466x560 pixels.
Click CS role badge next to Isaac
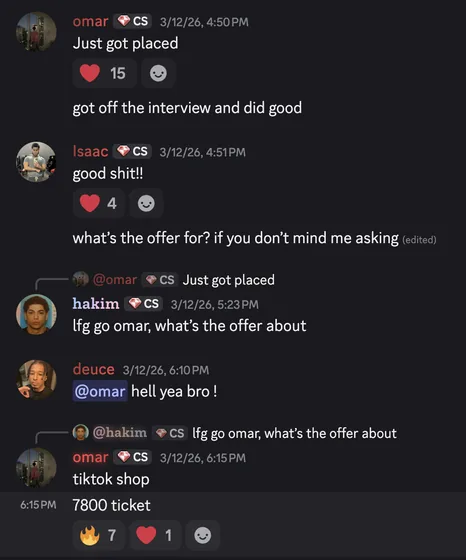click(x=132, y=151)
